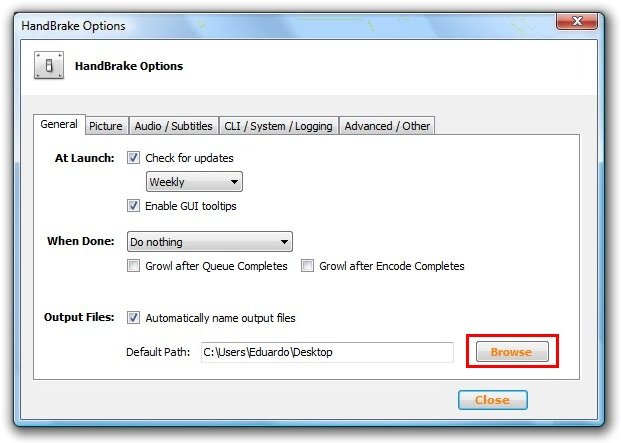Click the Browse button for default path
The image size is (621, 443).
coord(512,352)
